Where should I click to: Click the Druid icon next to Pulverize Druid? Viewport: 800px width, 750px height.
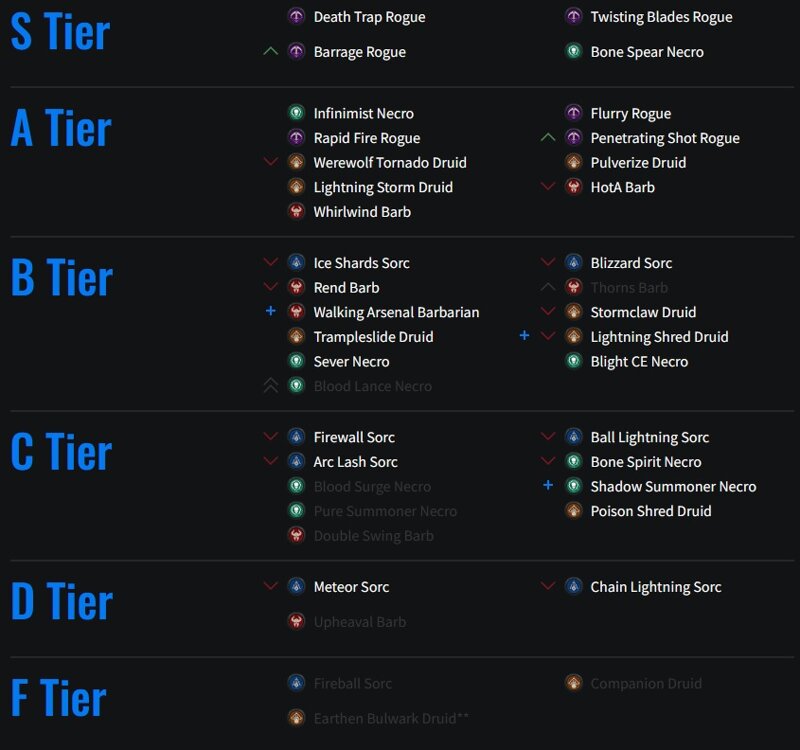tap(573, 162)
